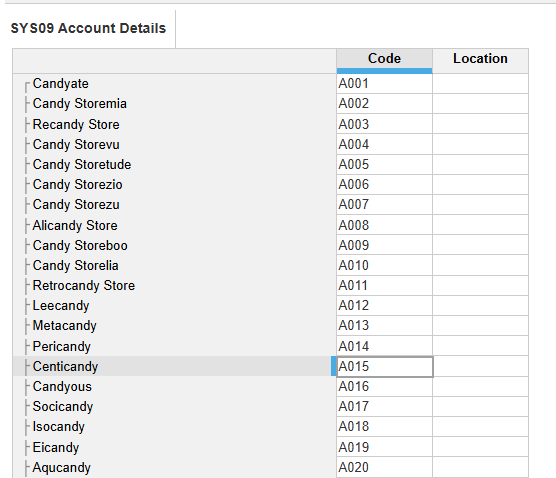Click the Location cell for Centicandy
Screen dimensions: 556x478
tap(480, 367)
